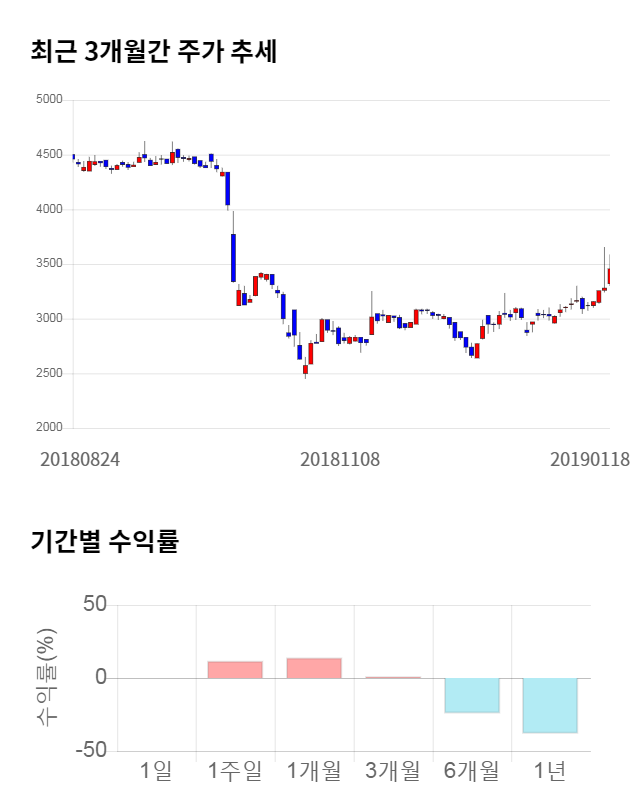Click the 20190118 end date label
640x810 pixels.
(x=590, y=459)
